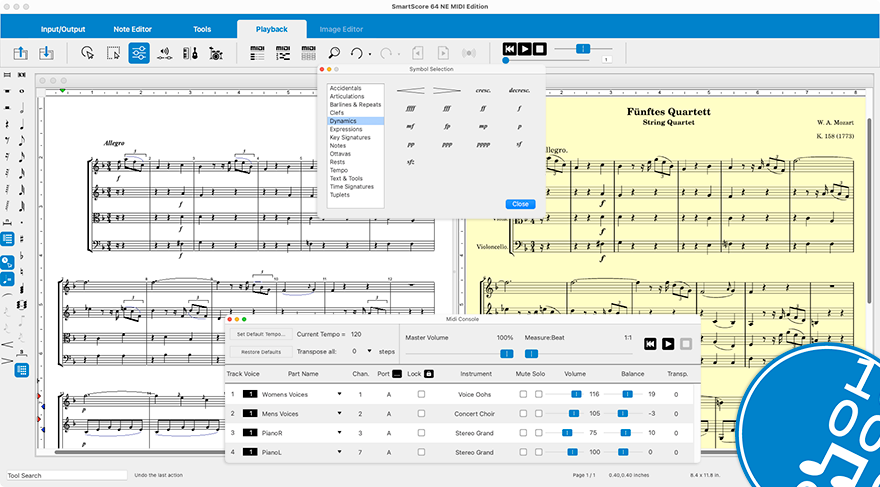Image resolution: width=880 pixels, height=487 pixels.
Task: Switch to the Input/Output tab
Action: 63,29
